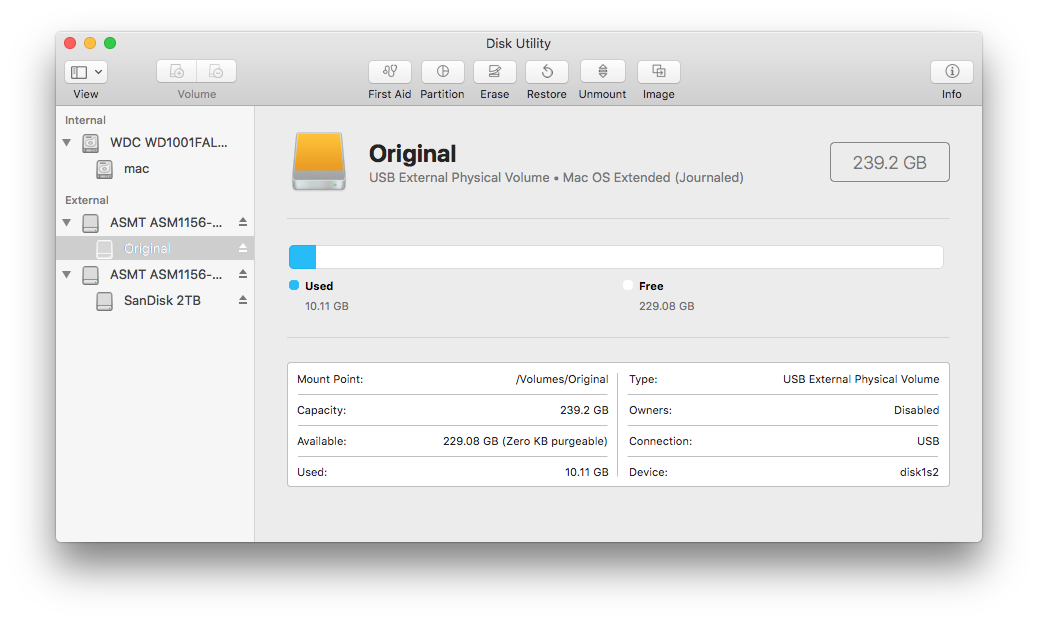
Task: Click the /Volumes/Original mount point value
Action: click(562, 379)
